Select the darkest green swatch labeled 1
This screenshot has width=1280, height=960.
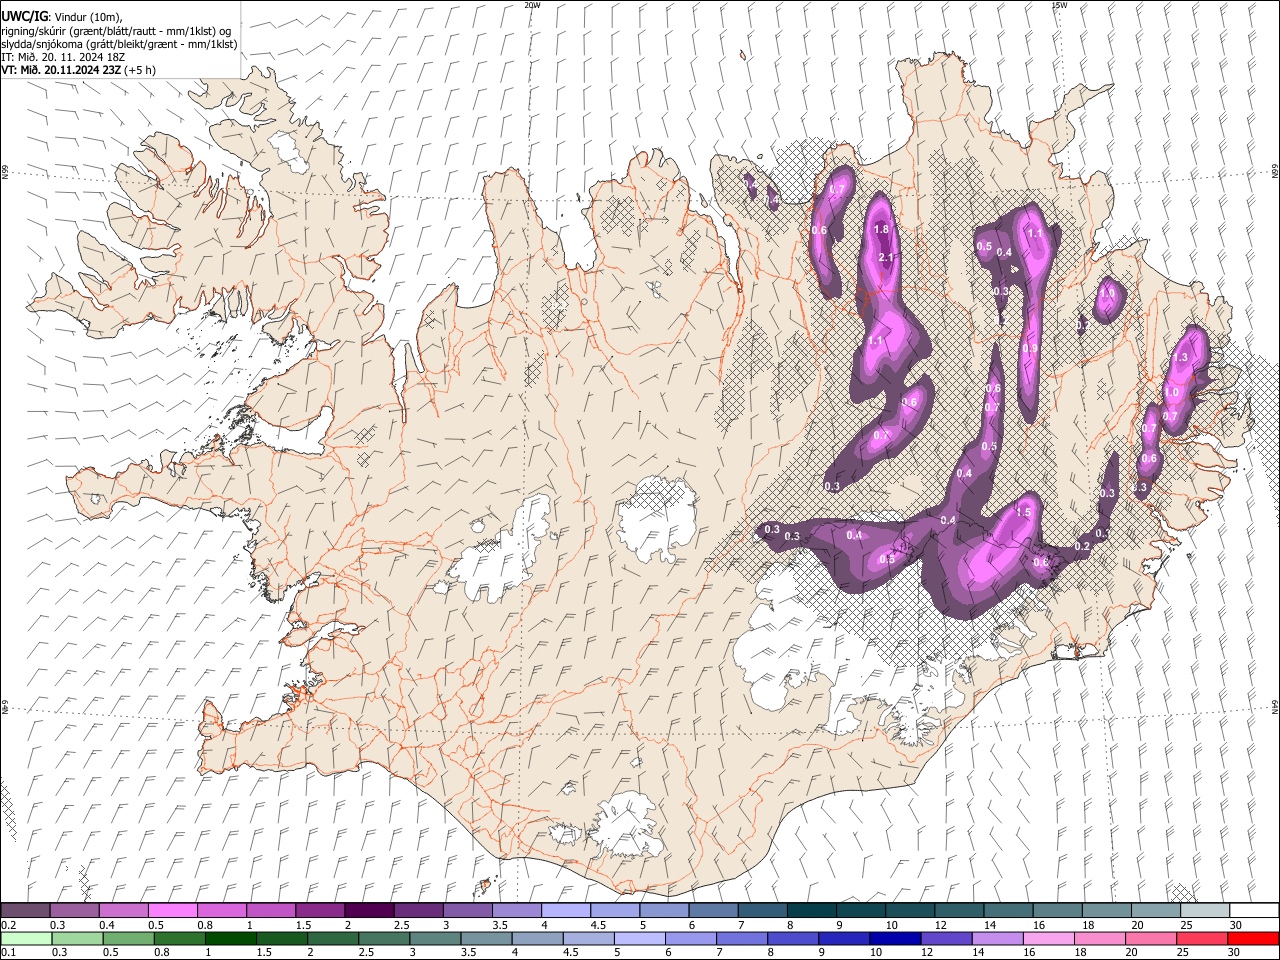pos(231,938)
